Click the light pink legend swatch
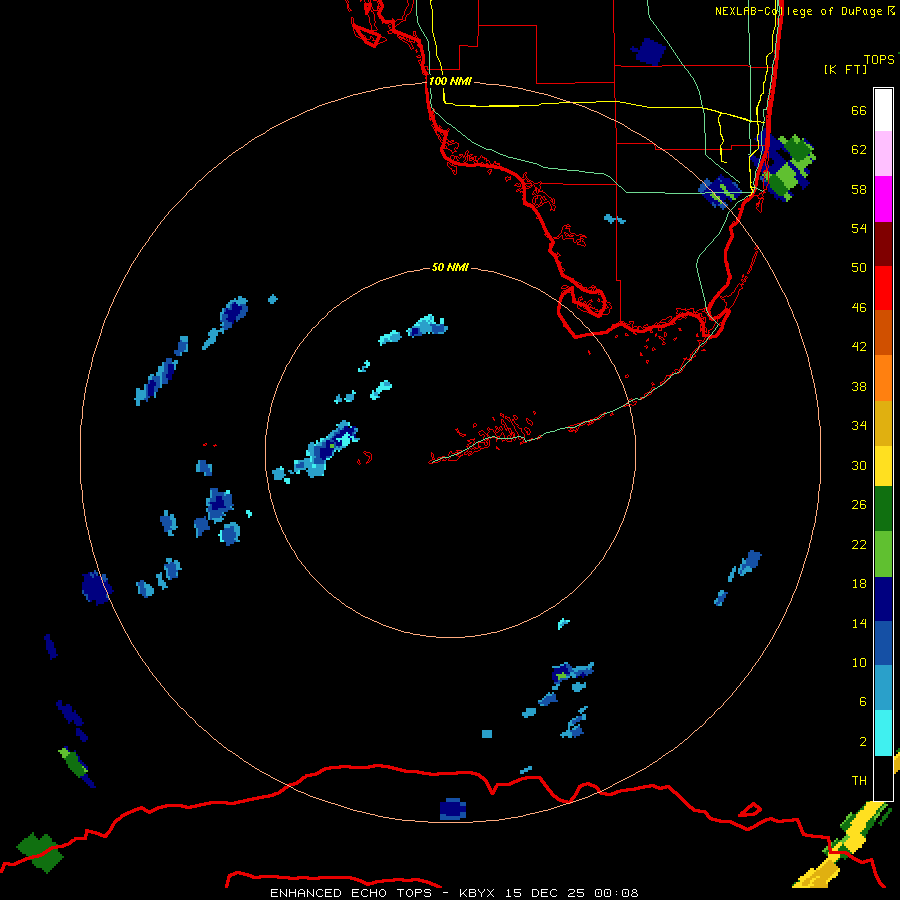The width and height of the screenshot is (900, 900). click(x=883, y=153)
